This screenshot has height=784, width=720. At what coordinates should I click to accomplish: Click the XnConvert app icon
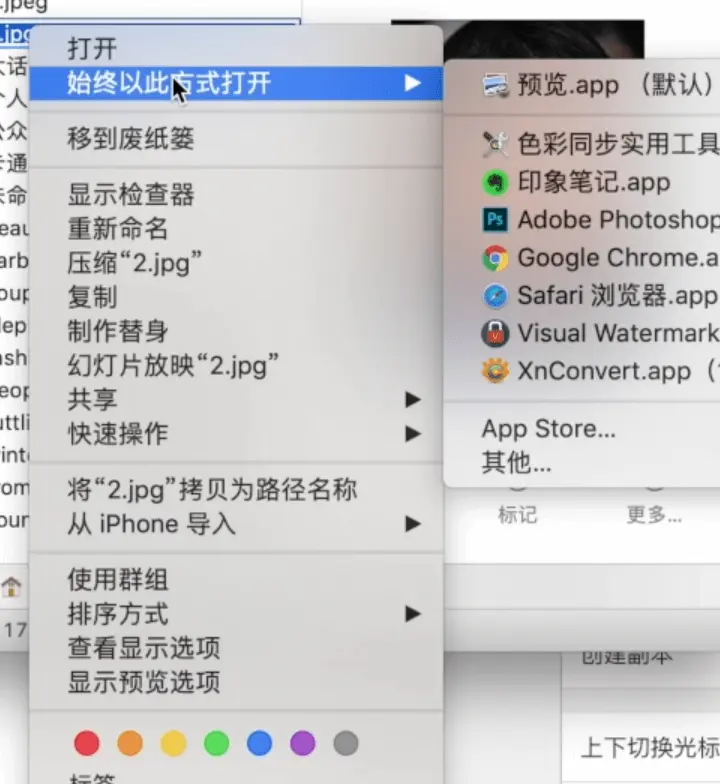[x=496, y=371]
